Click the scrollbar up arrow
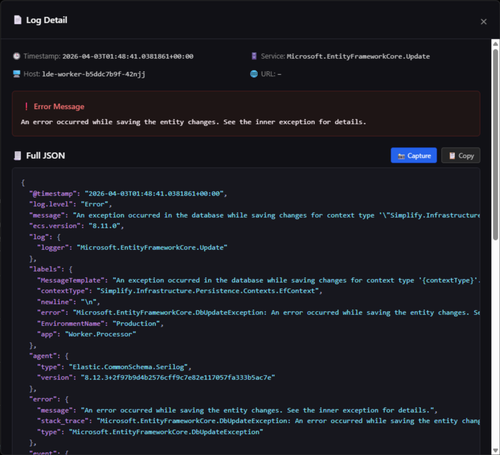The image size is (500, 455). pyautogui.click(x=495, y=44)
